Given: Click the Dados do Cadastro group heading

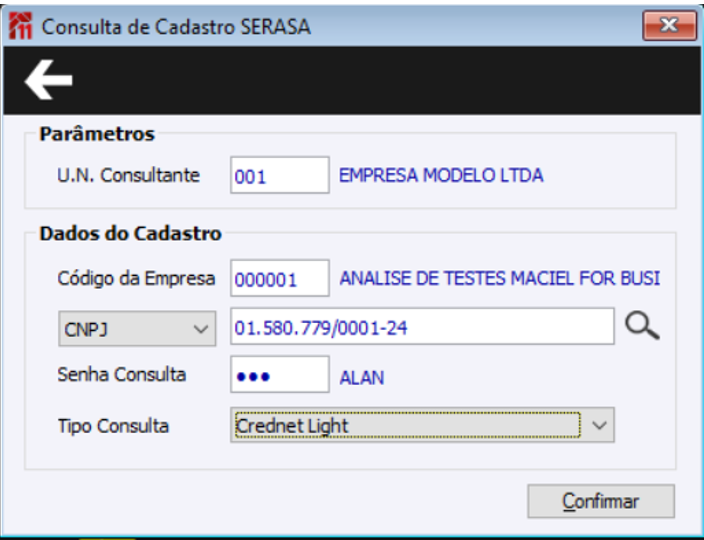Looking at the screenshot, I should click(130, 234).
